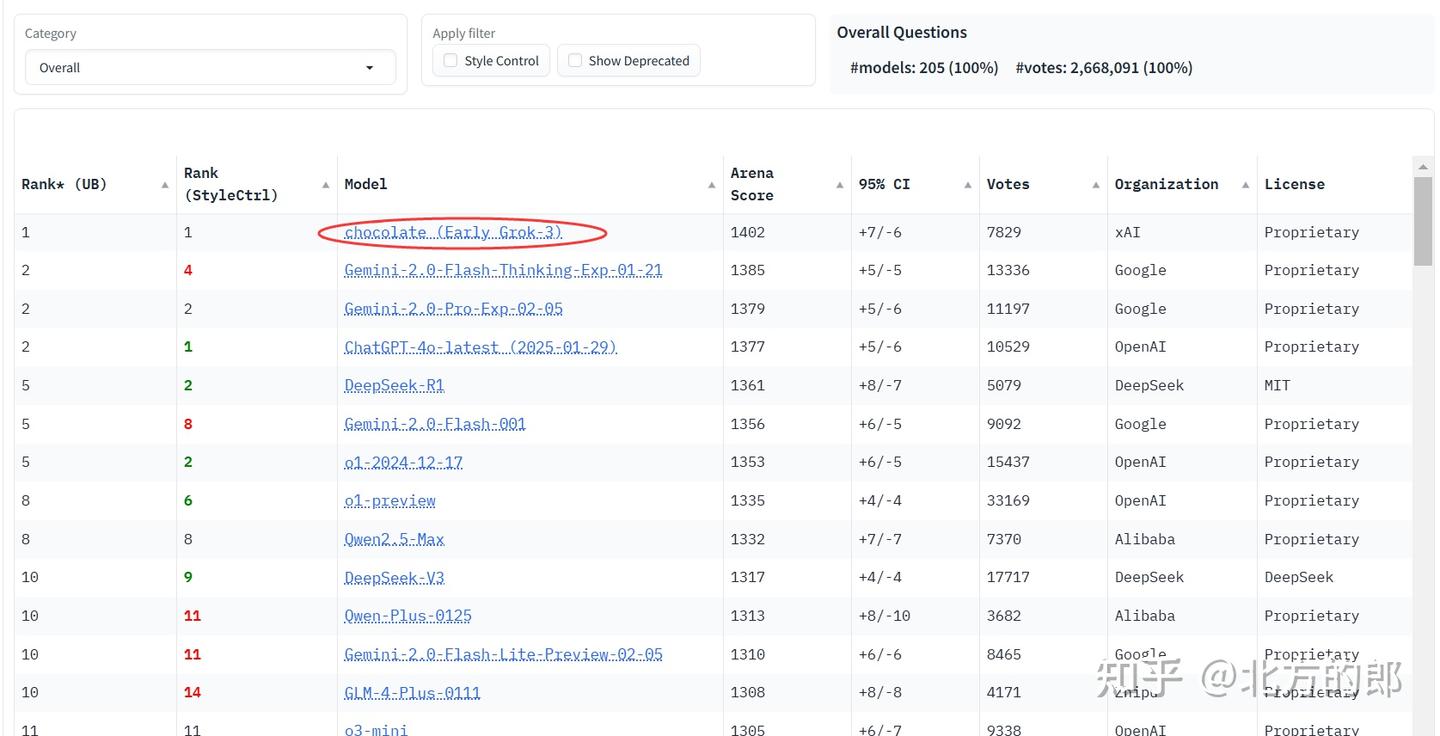The image size is (1440, 736).
Task: Click the table vertical scrollbar thumb
Action: pos(1423,222)
